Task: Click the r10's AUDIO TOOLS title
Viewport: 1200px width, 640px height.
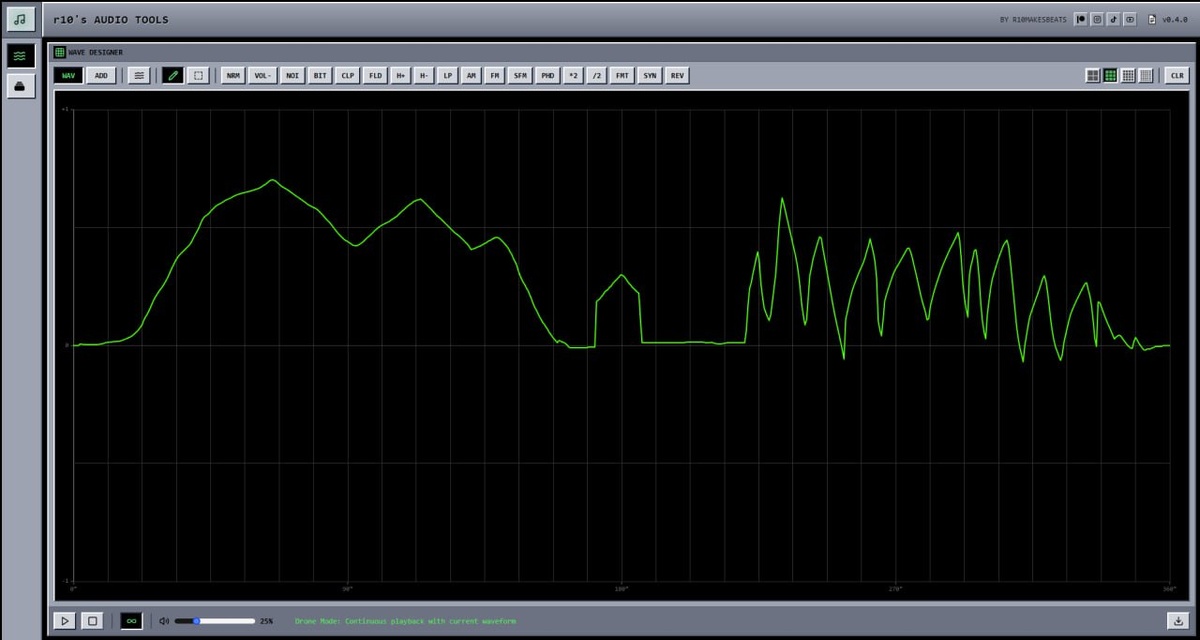Action: [111, 19]
